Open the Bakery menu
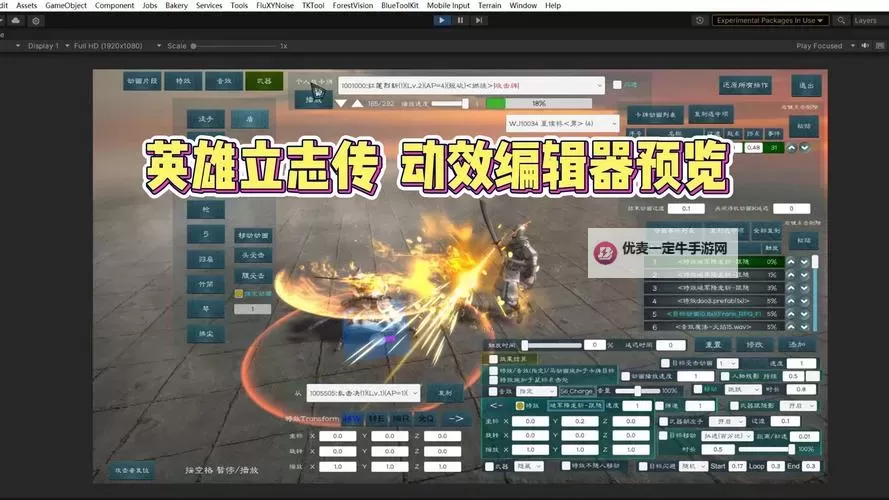The width and height of the screenshot is (889, 500). click(x=176, y=5)
